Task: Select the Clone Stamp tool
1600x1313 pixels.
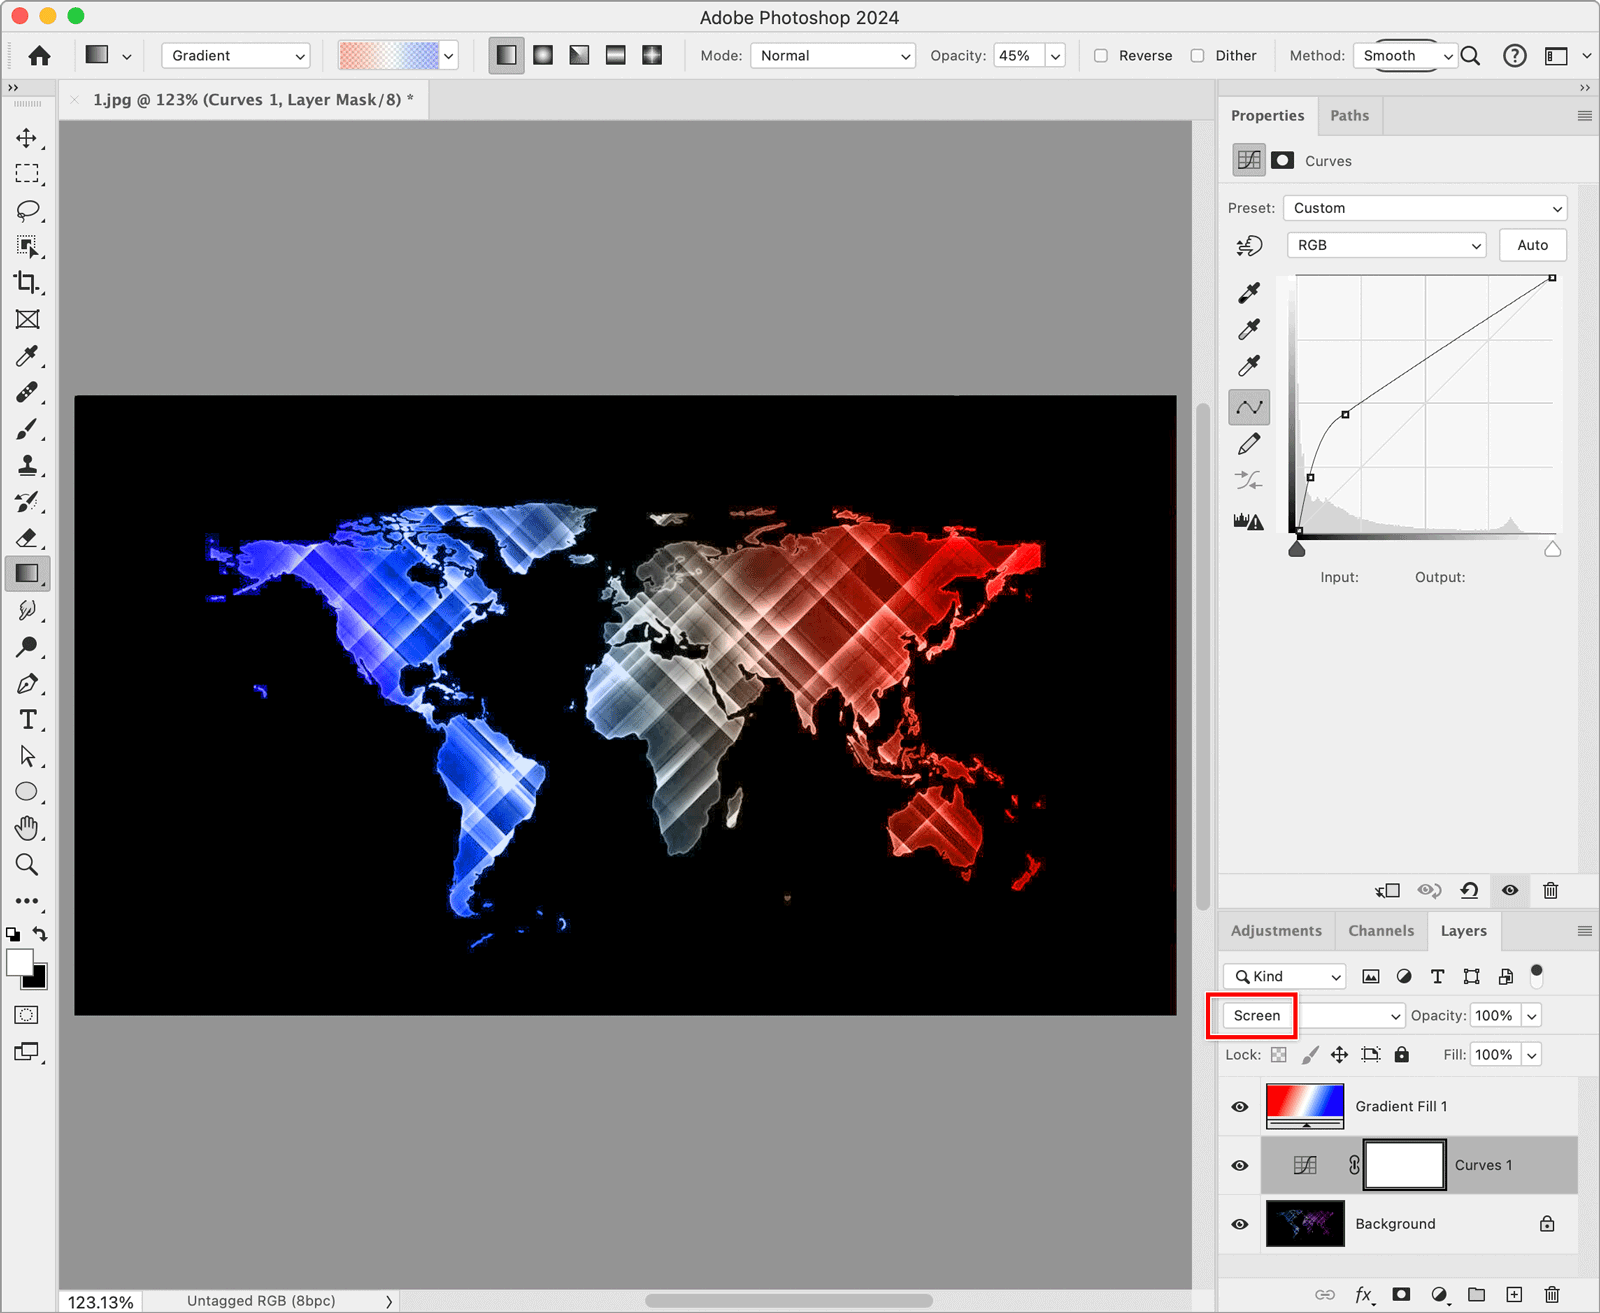Action: coord(27,465)
